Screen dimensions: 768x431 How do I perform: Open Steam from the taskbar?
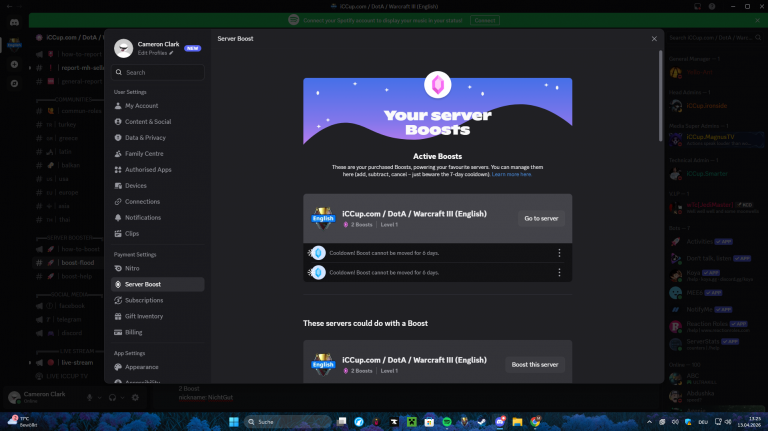481,422
